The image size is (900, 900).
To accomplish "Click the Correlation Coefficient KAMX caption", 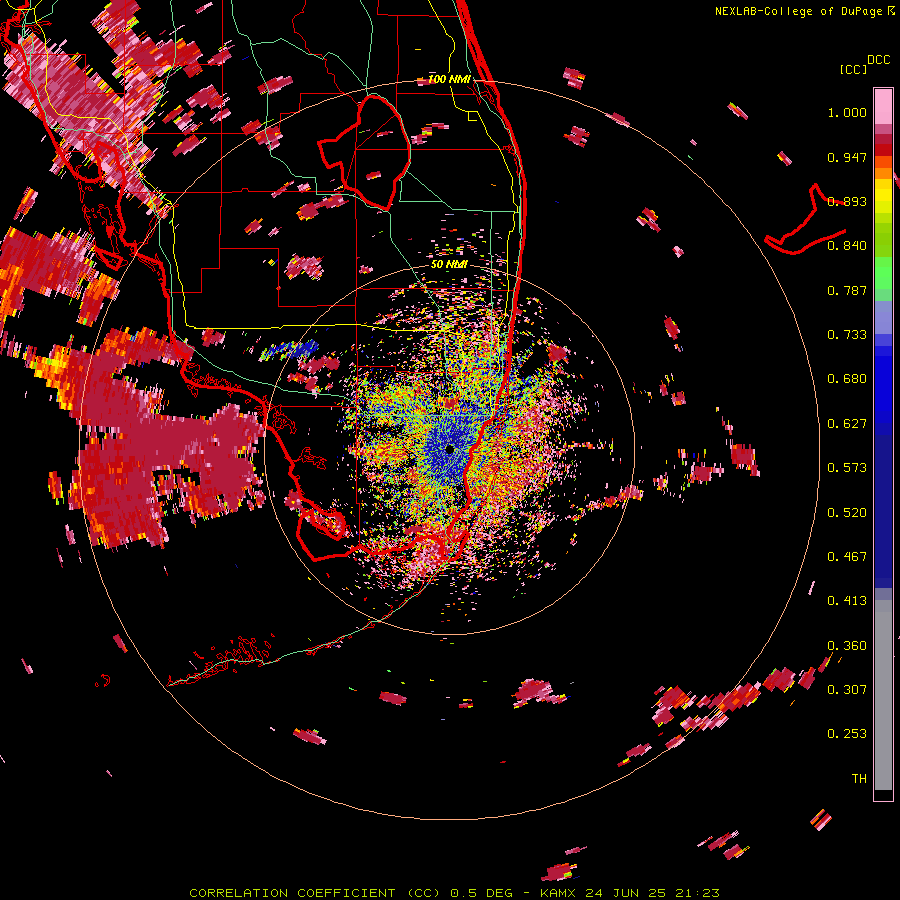I will (x=454, y=893).
